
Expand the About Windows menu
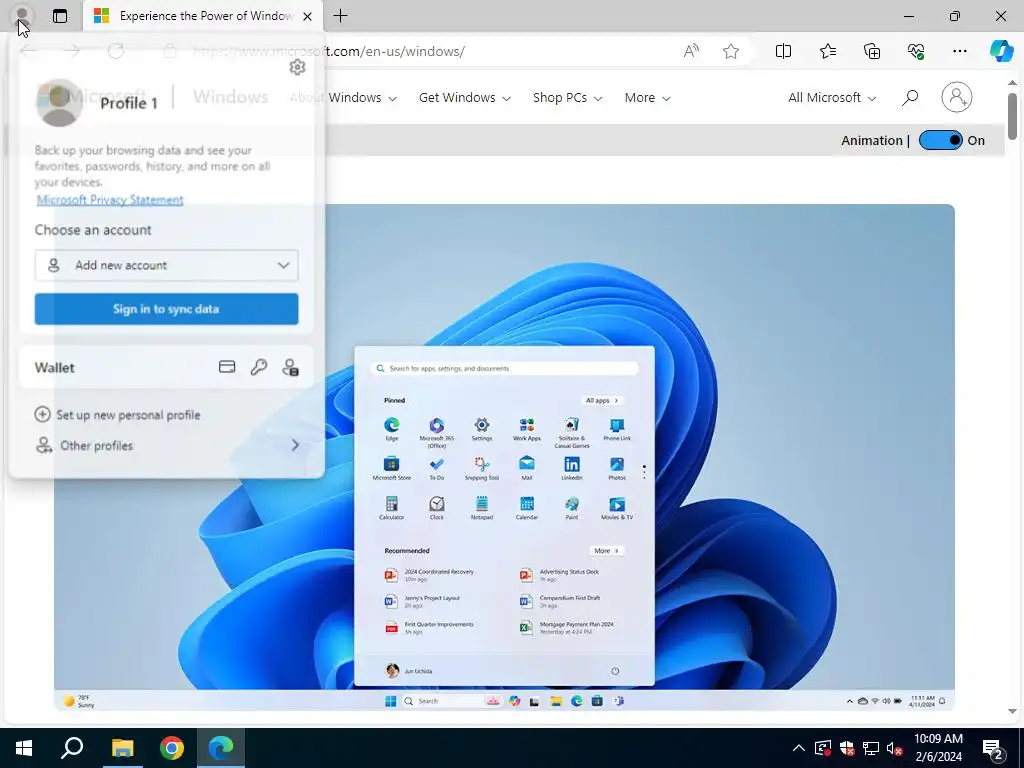pos(343,97)
